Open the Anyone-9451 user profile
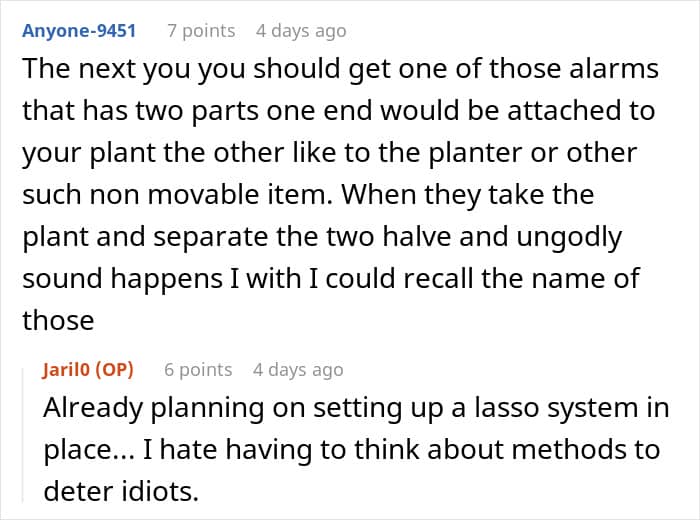 click(79, 31)
